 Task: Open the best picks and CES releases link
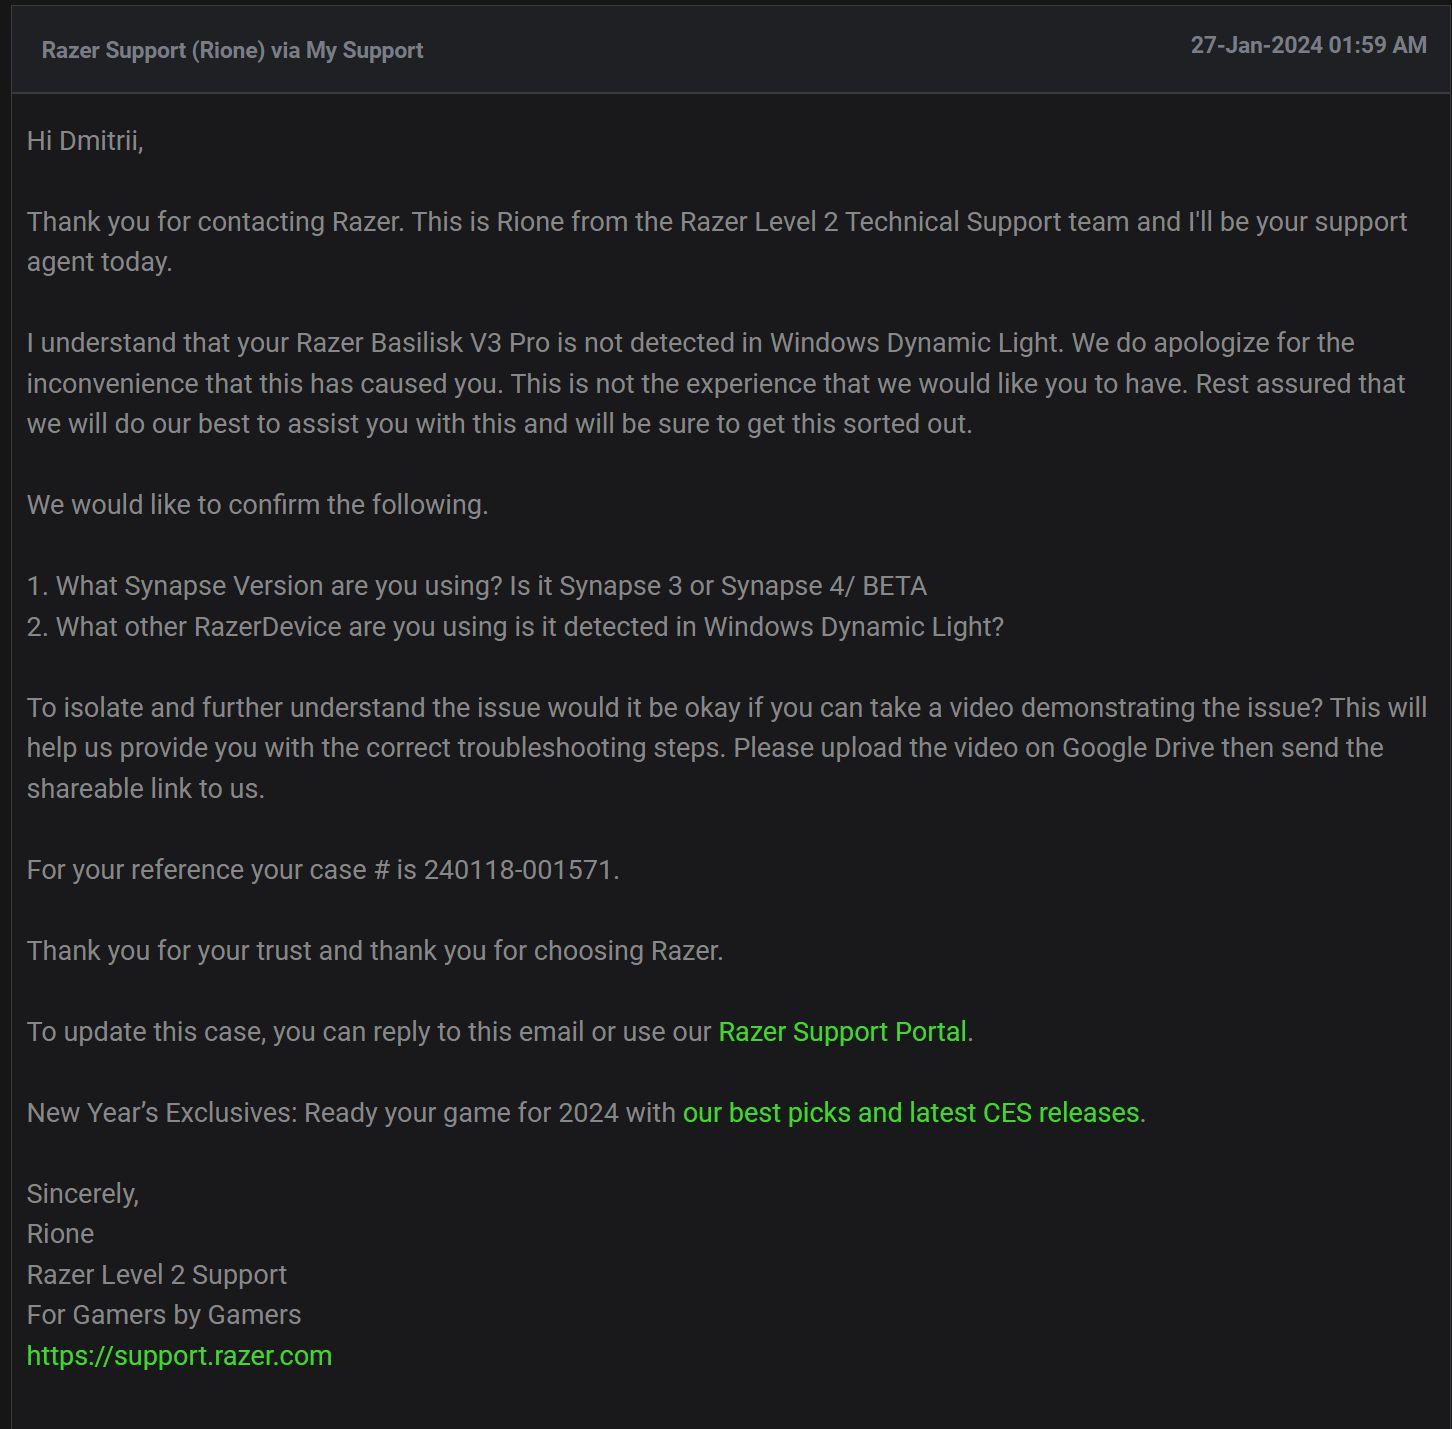[911, 1113]
